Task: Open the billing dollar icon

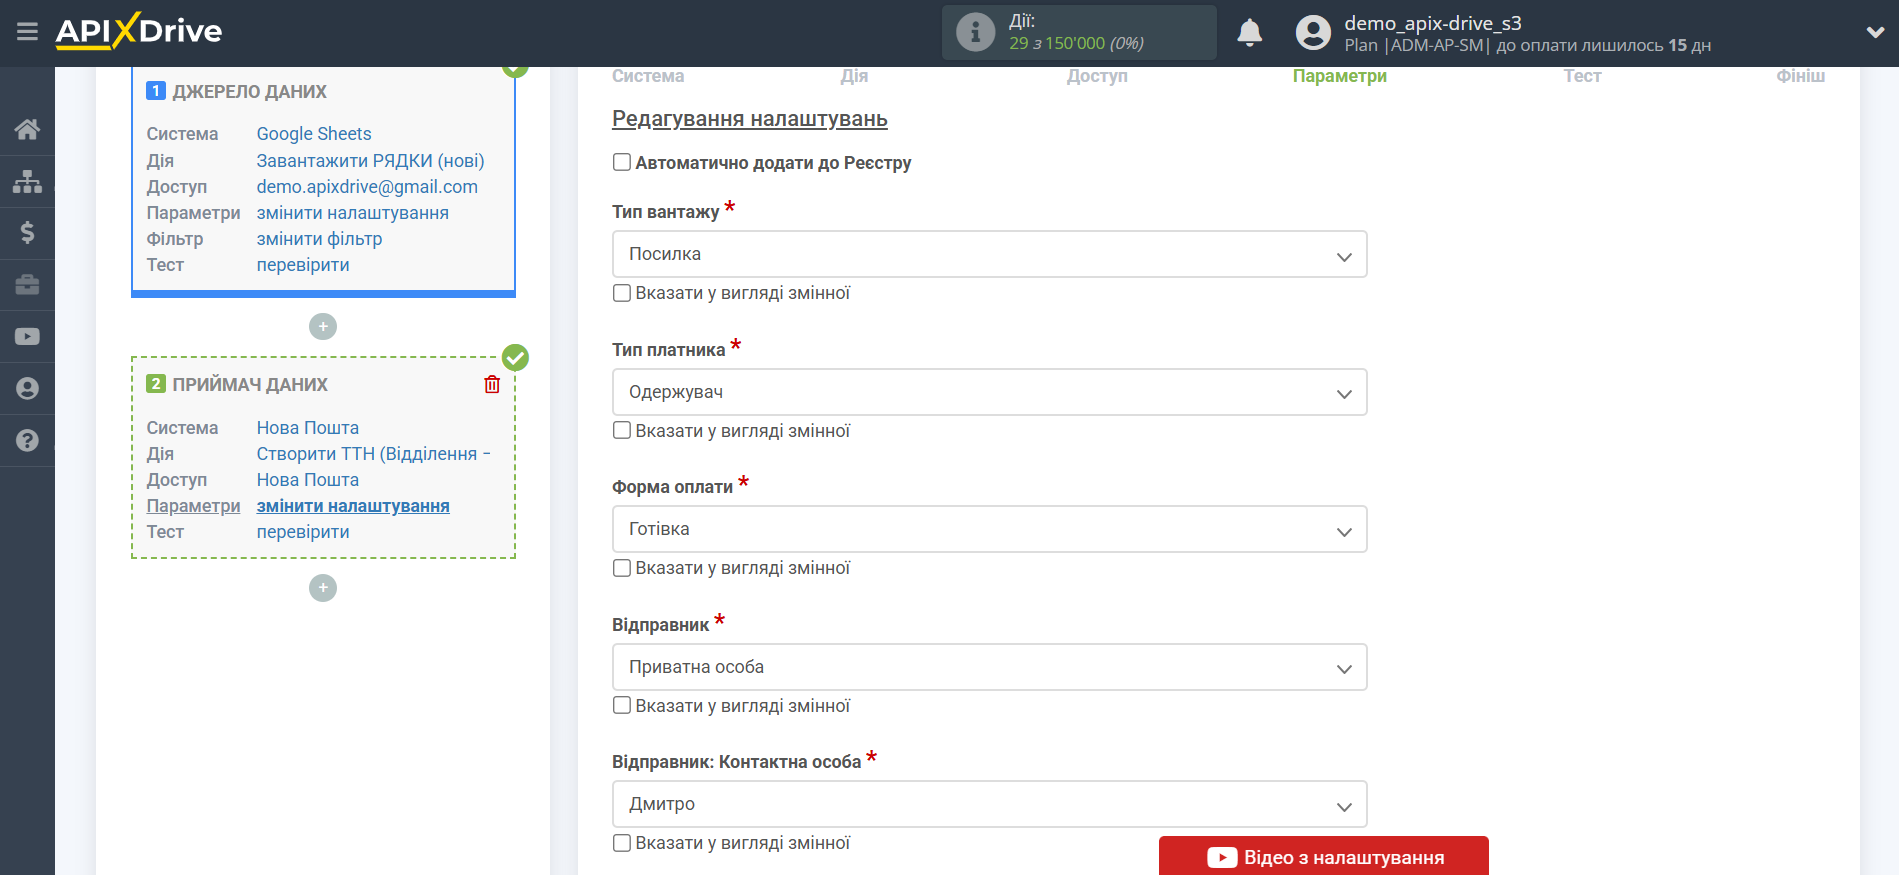Action: (x=27, y=233)
